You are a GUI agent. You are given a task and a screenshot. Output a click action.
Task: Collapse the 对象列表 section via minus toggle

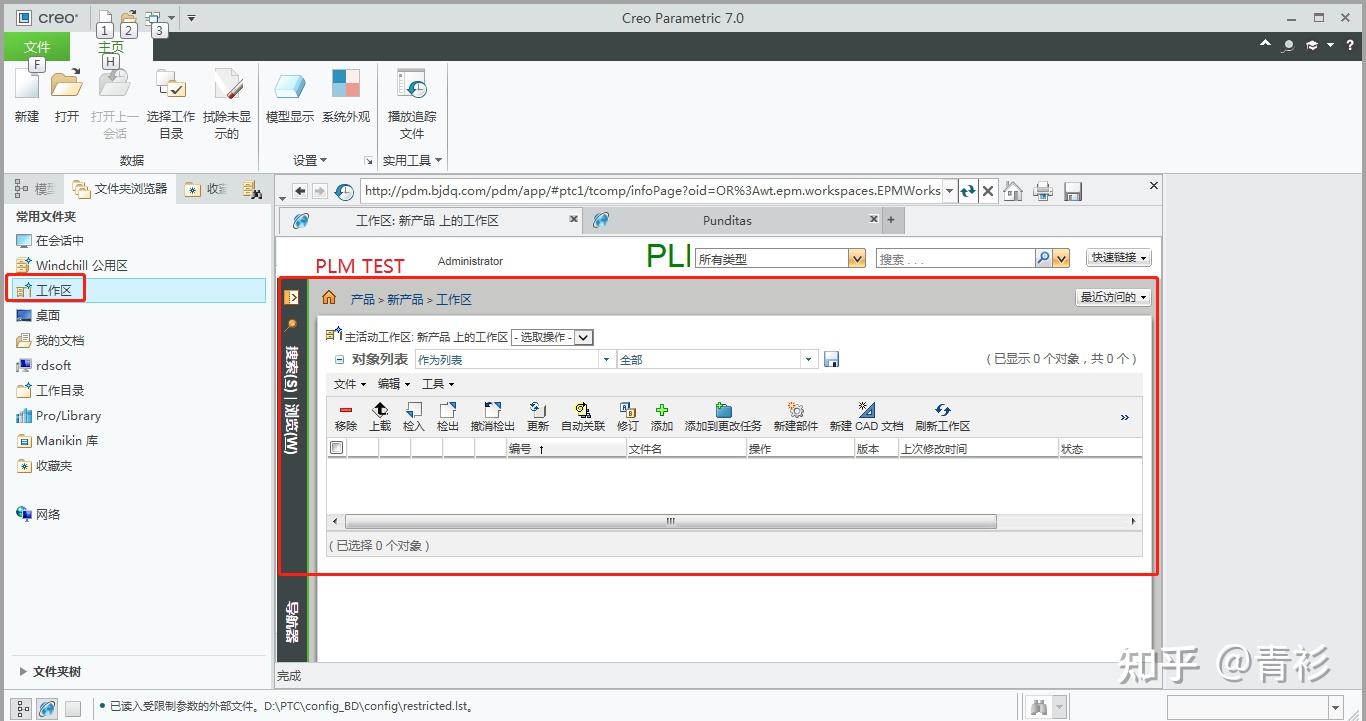[x=338, y=359]
